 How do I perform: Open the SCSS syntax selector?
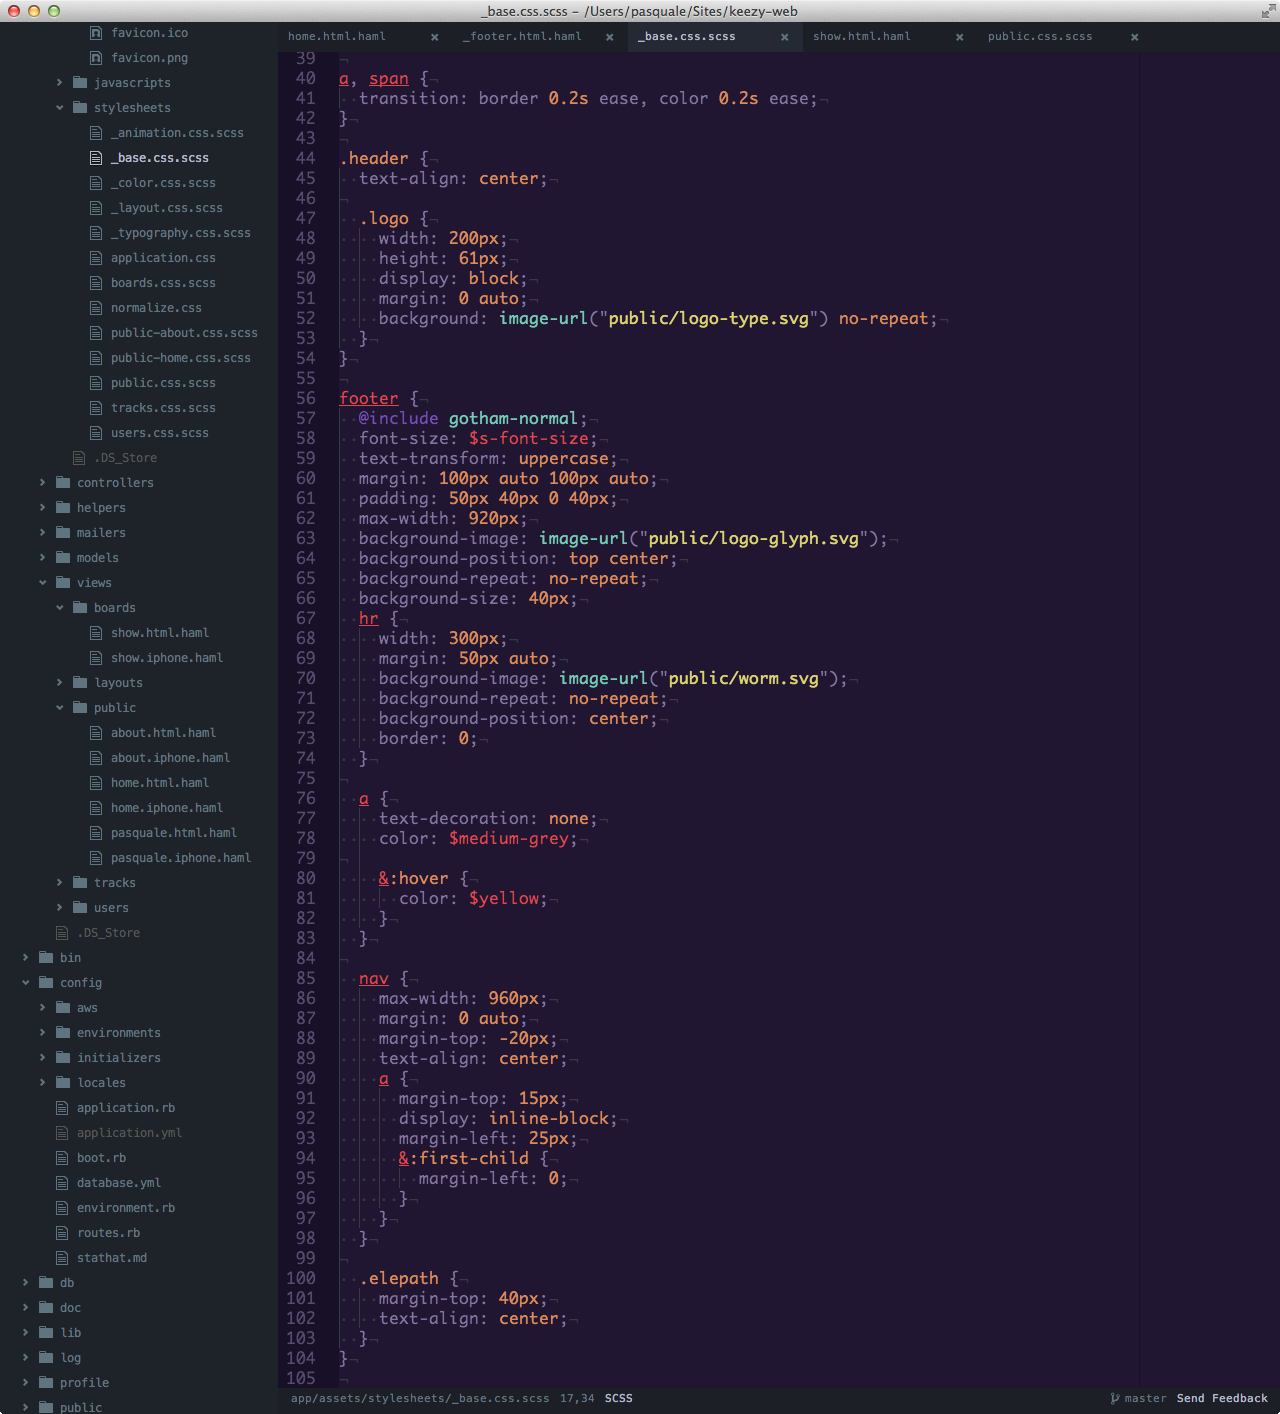tap(618, 1399)
